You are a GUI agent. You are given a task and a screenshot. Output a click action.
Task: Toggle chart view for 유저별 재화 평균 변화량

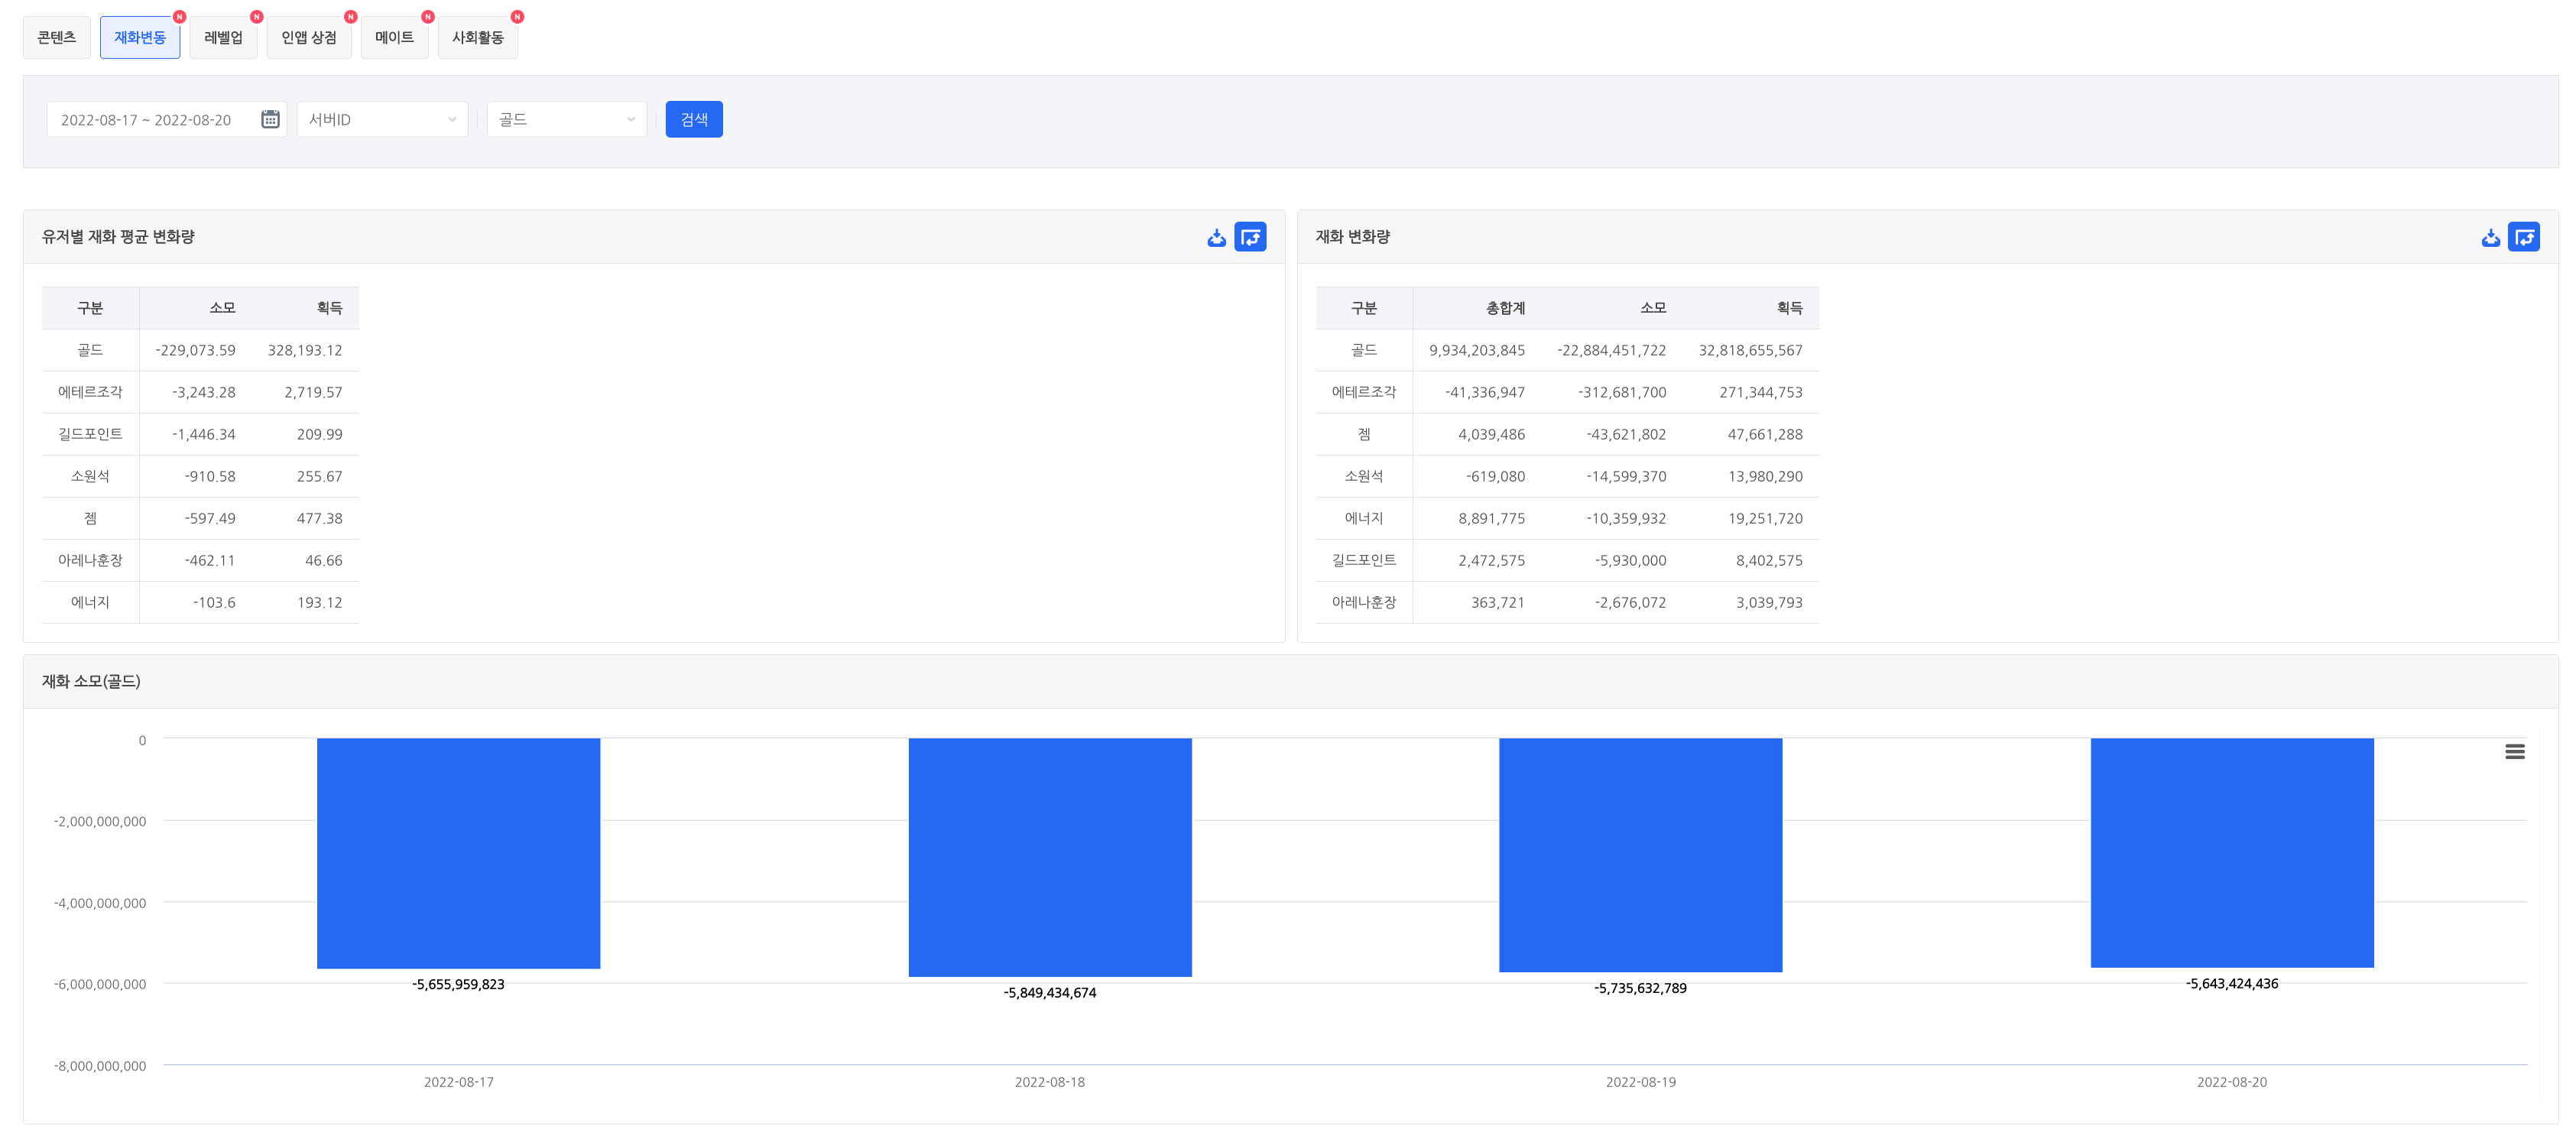click(x=1250, y=237)
